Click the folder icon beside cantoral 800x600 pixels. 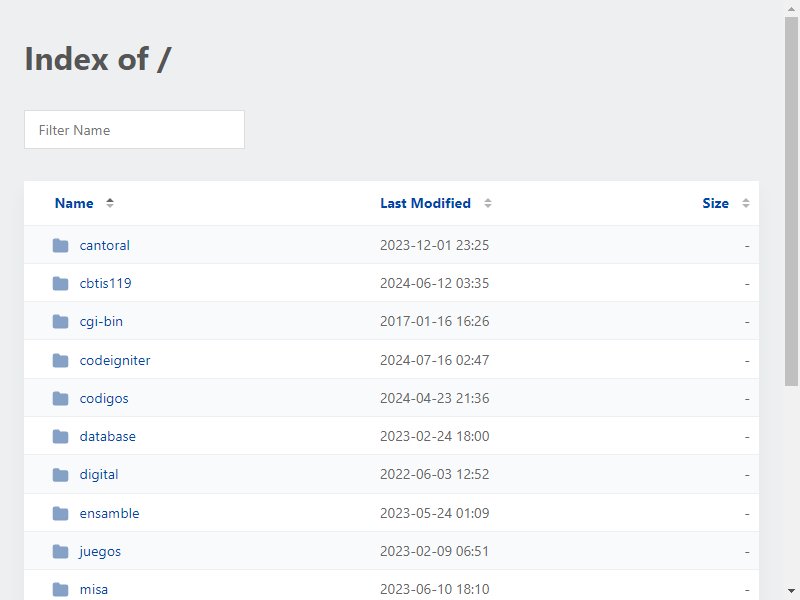click(60, 245)
